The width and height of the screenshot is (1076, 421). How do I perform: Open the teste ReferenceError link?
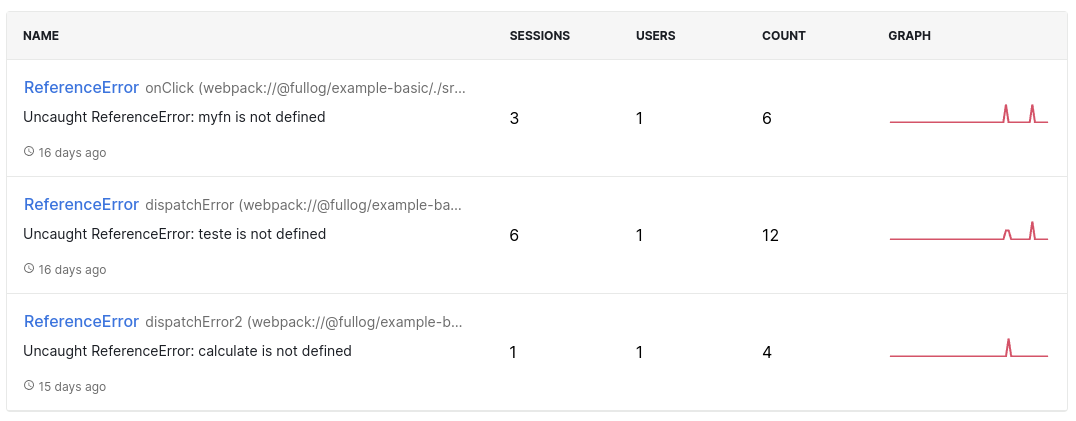pyautogui.click(x=82, y=205)
